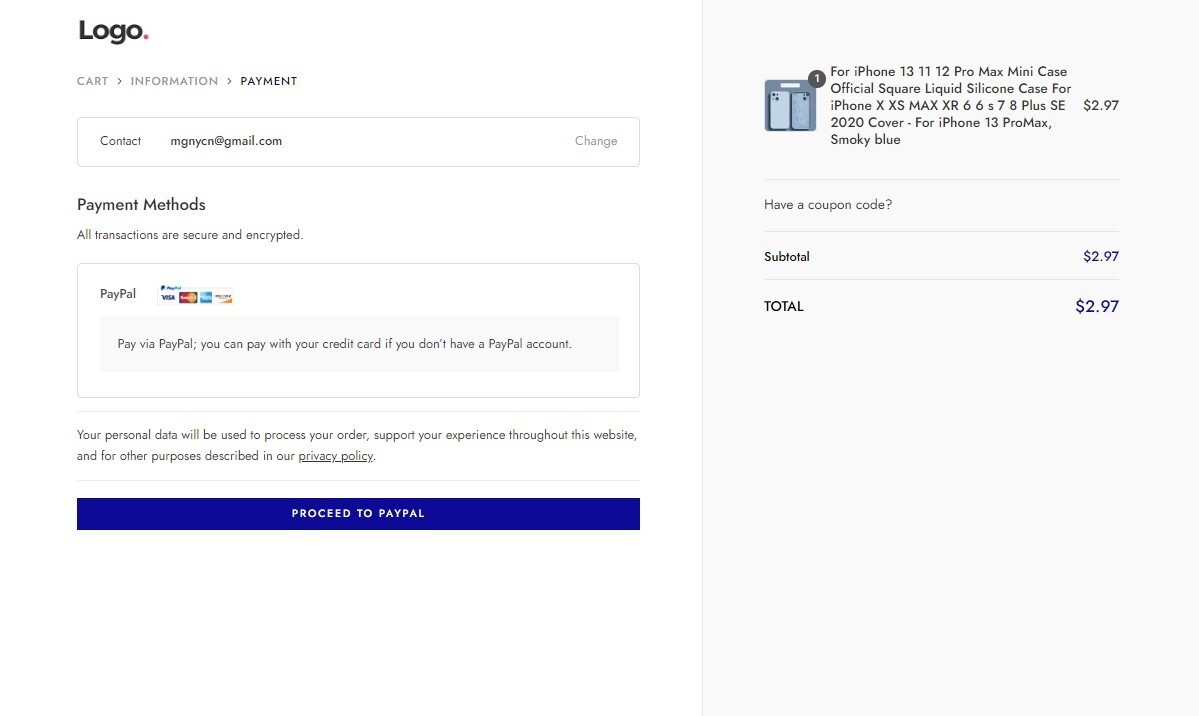Click the Payment Methods heading
This screenshot has width=1199, height=716.
pos(141,204)
